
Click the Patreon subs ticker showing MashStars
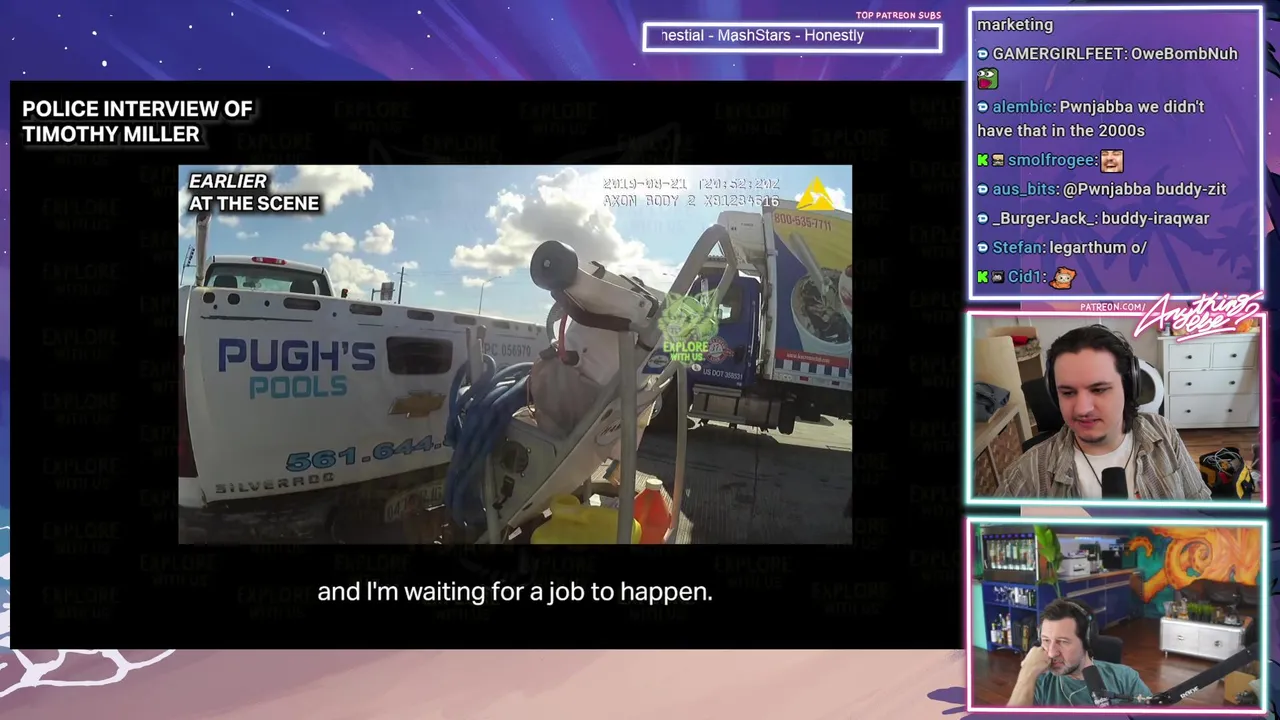(x=792, y=37)
